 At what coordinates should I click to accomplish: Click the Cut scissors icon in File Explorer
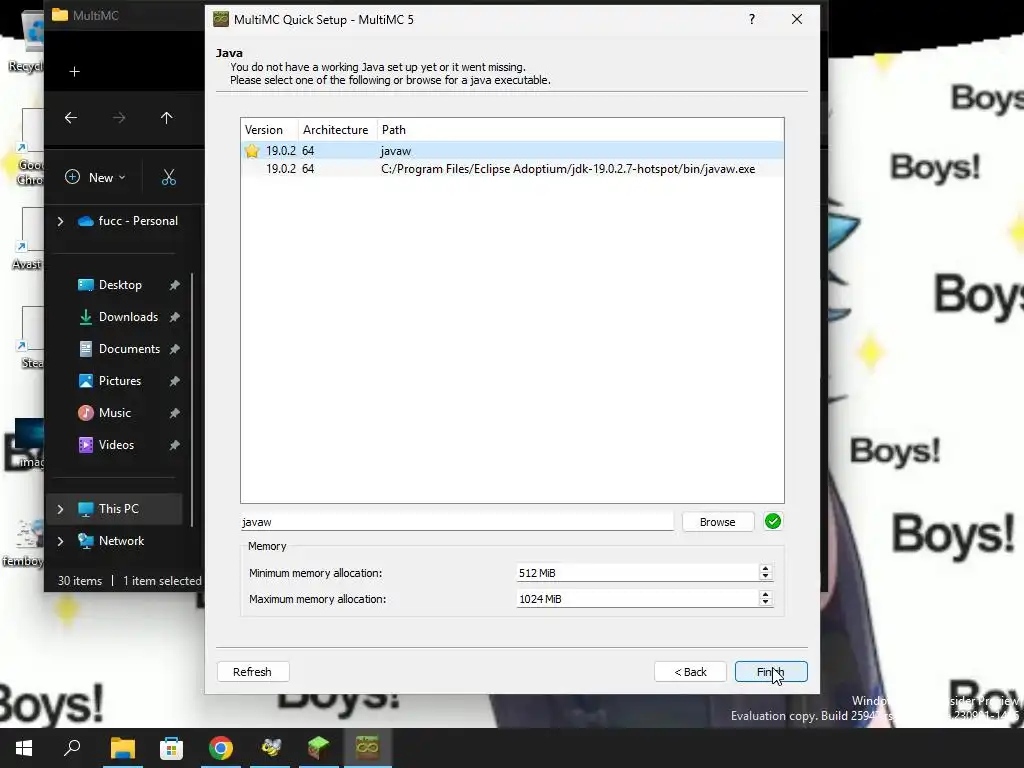pyautogui.click(x=168, y=177)
